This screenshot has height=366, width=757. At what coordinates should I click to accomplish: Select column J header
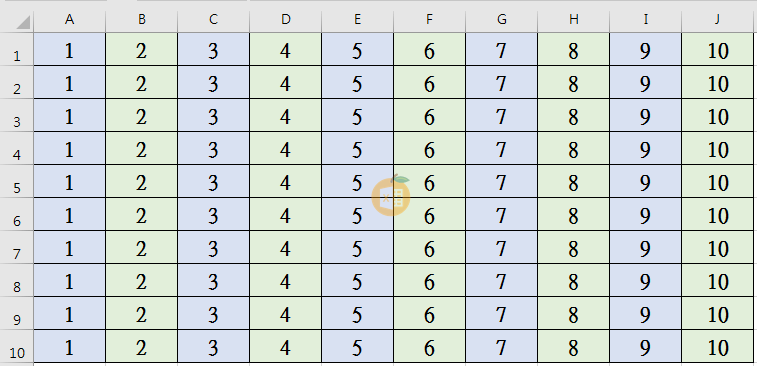(x=718, y=20)
